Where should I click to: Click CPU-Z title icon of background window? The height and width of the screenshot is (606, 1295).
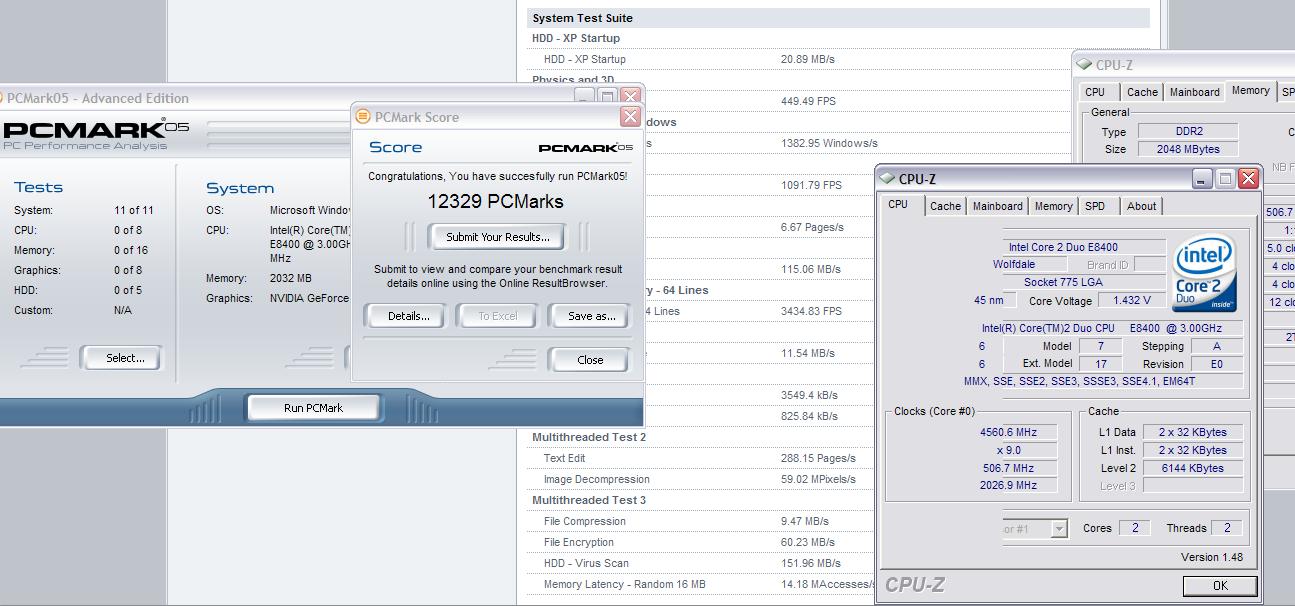tap(1084, 65)
